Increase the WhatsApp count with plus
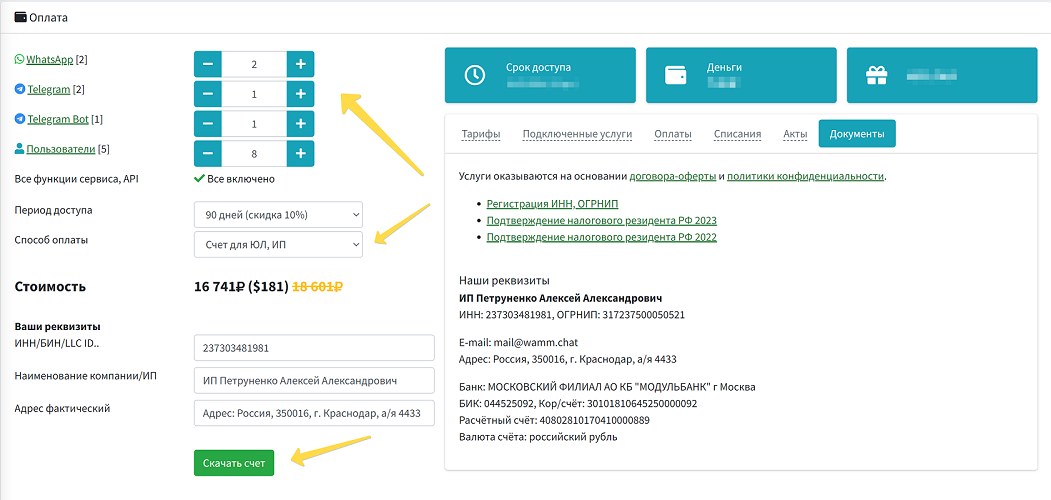 coord(300,64)
